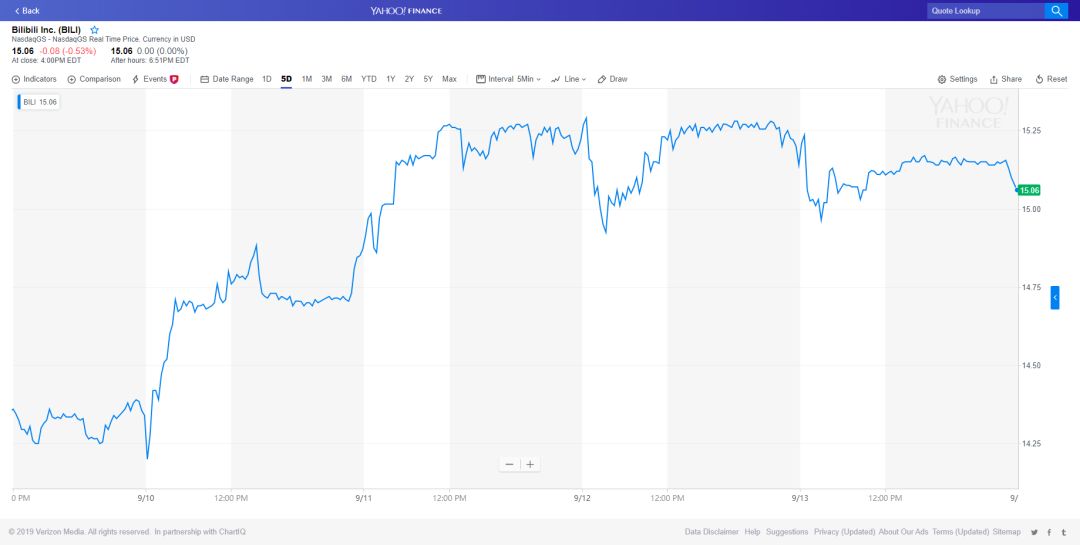Select the 2Y range

click(409, 79)
